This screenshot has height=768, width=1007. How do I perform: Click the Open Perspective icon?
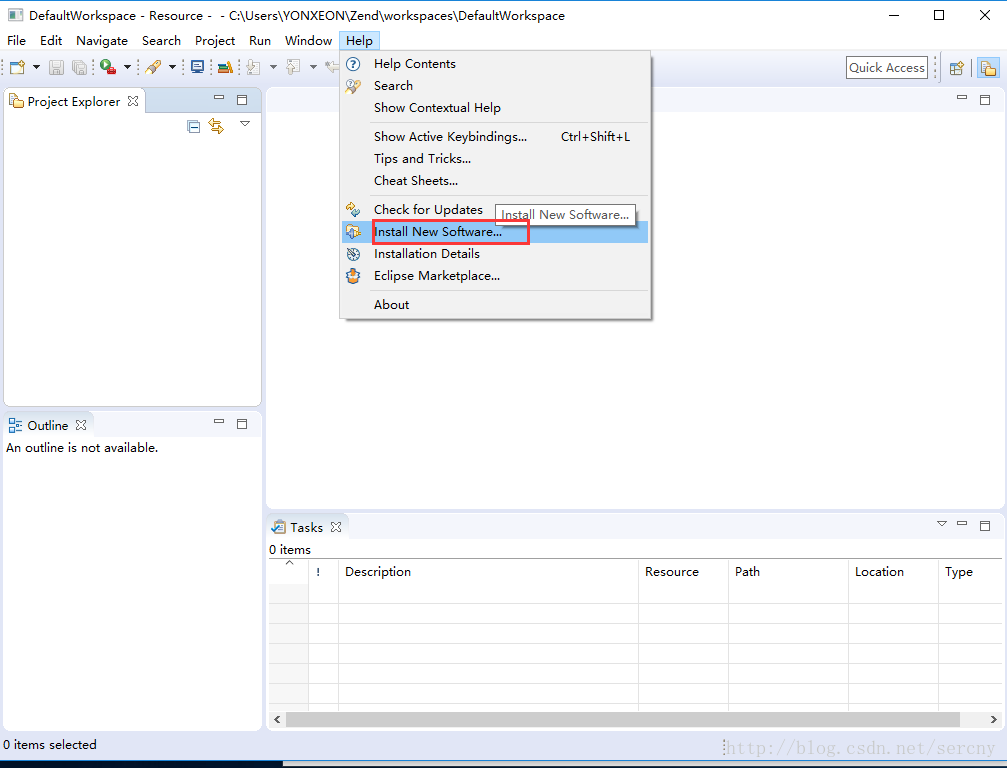[957, 67]
